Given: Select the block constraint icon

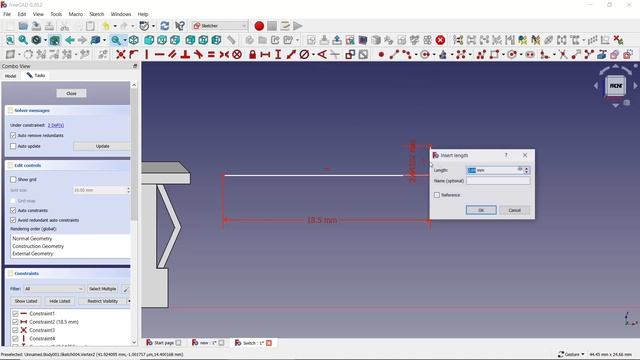Looking at the screenshot, I should [237, 54].
